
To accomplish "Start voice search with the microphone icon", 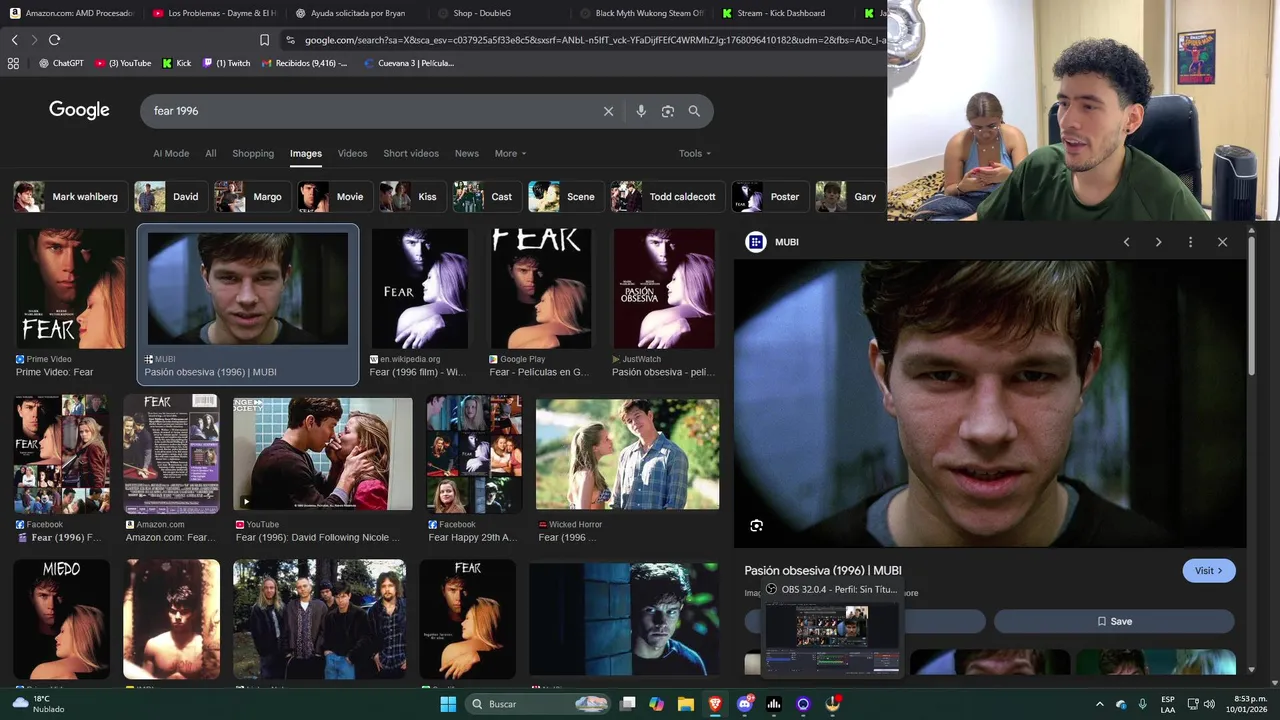I will coord(641,111).
